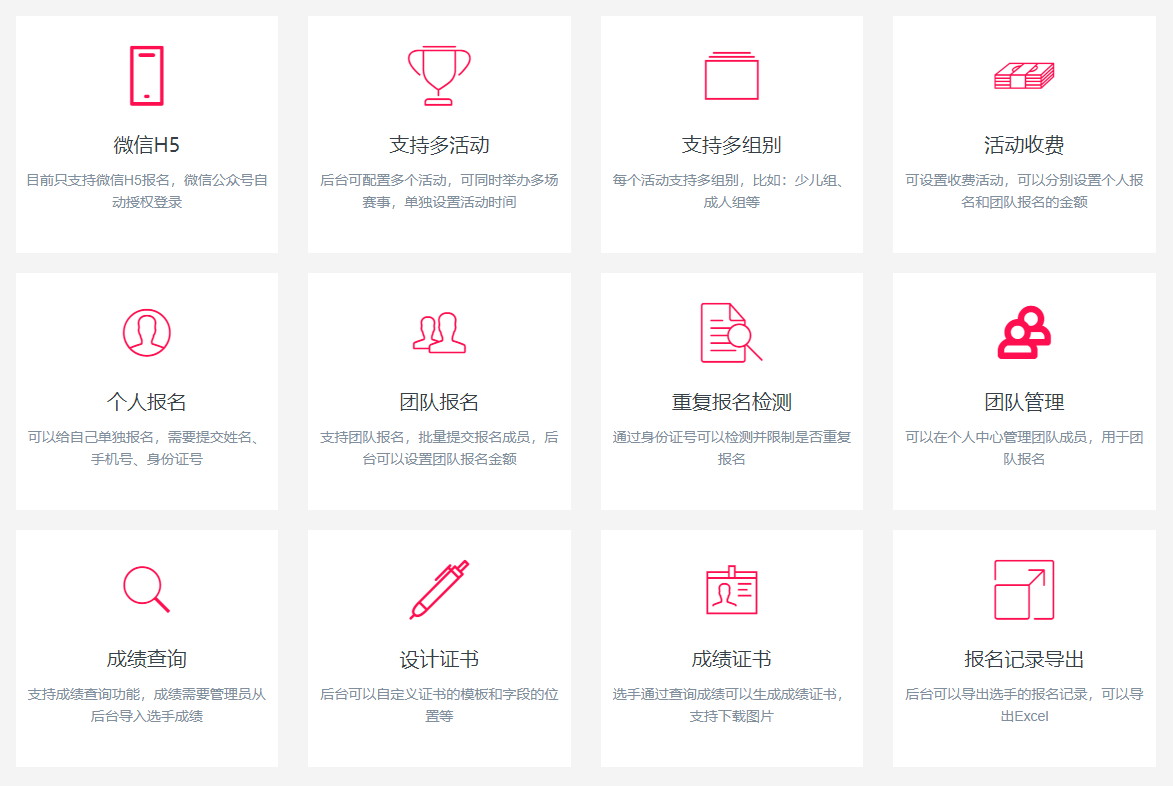Click the export arrow icon above 报名记录导出

(x=1022, y=588)
